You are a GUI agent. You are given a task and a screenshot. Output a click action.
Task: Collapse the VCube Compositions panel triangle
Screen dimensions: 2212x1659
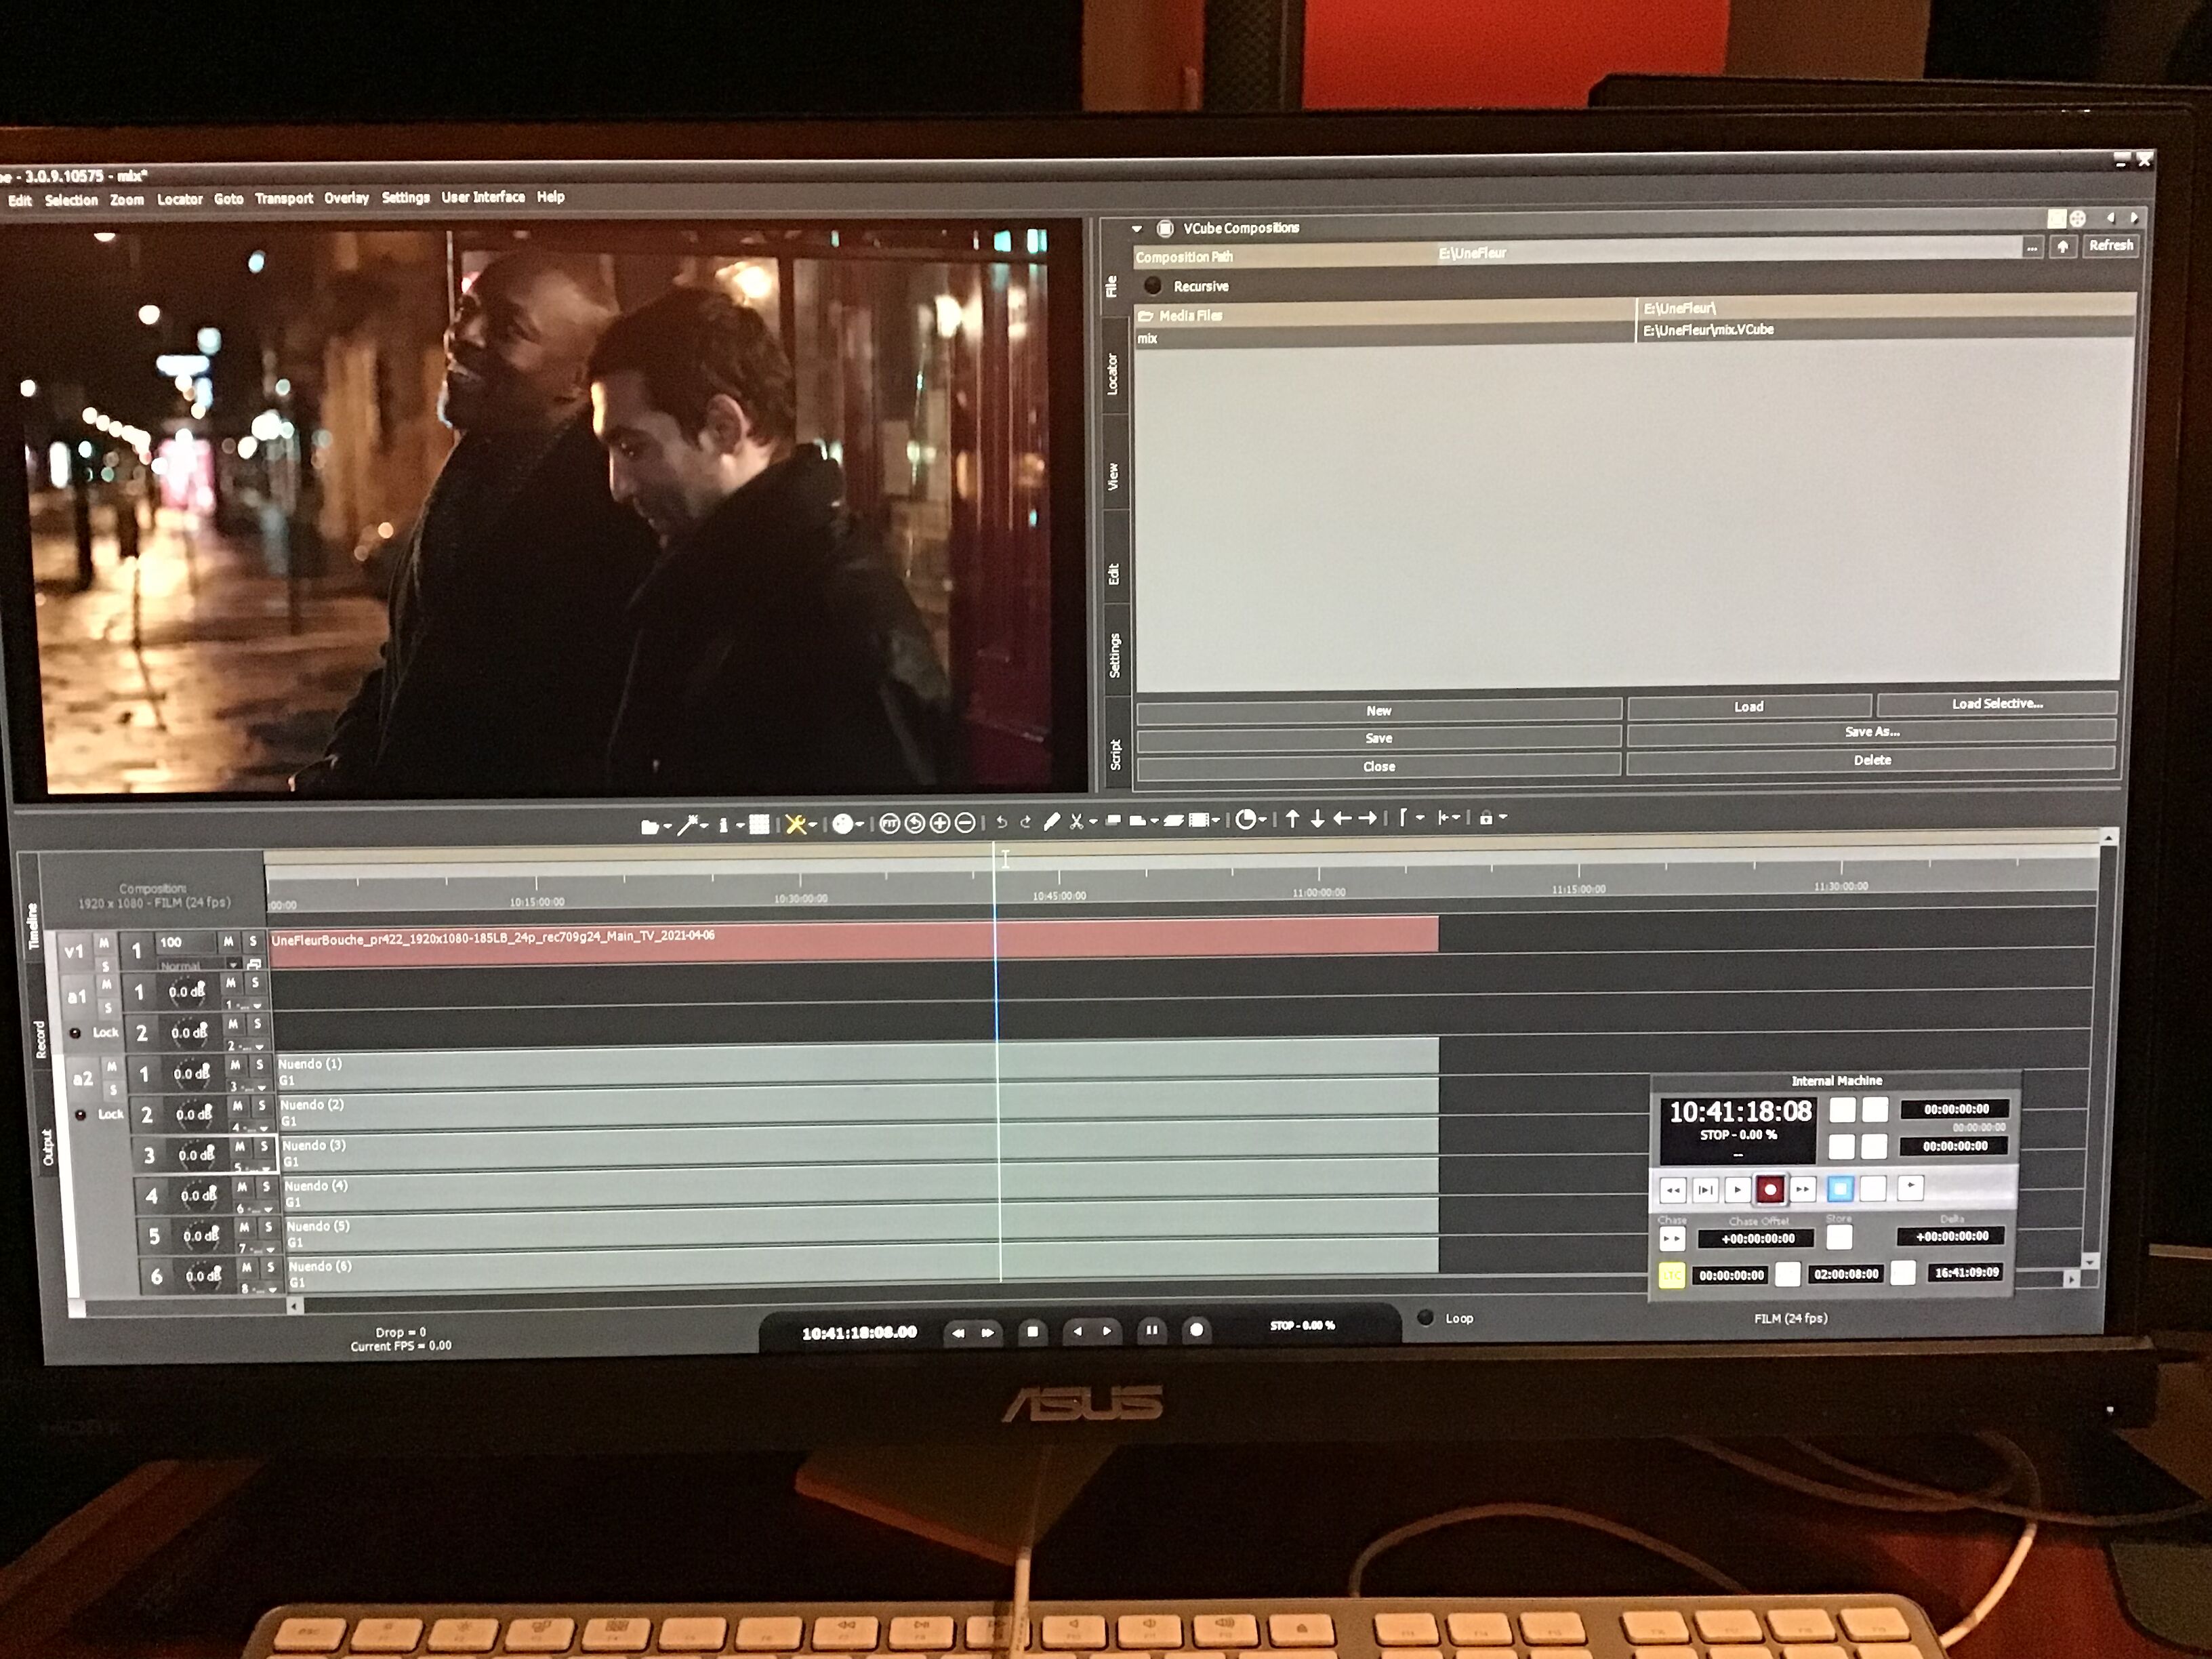1137,229
